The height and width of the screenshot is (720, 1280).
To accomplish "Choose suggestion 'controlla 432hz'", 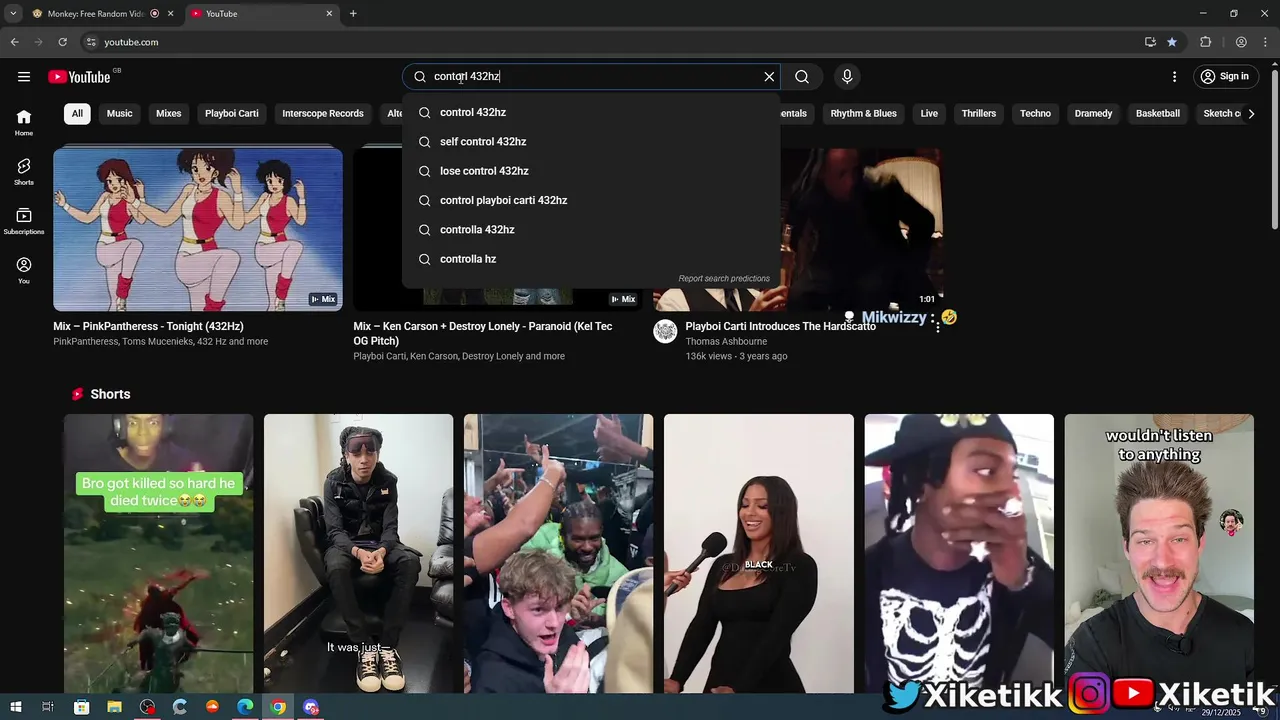I will (x=591, y=230).
